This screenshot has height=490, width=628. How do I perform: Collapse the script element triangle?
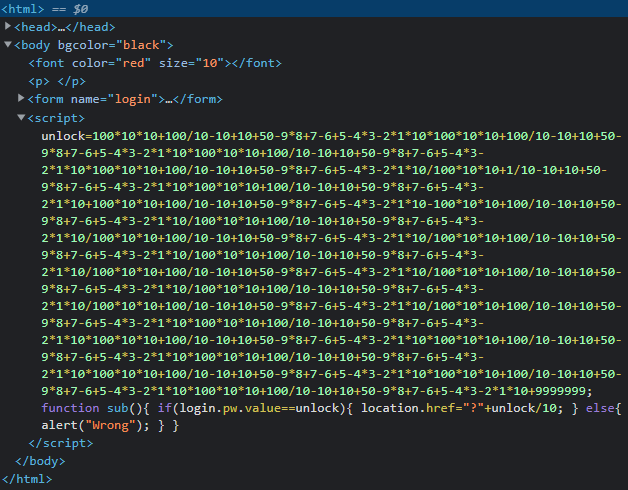pos(21,117)
